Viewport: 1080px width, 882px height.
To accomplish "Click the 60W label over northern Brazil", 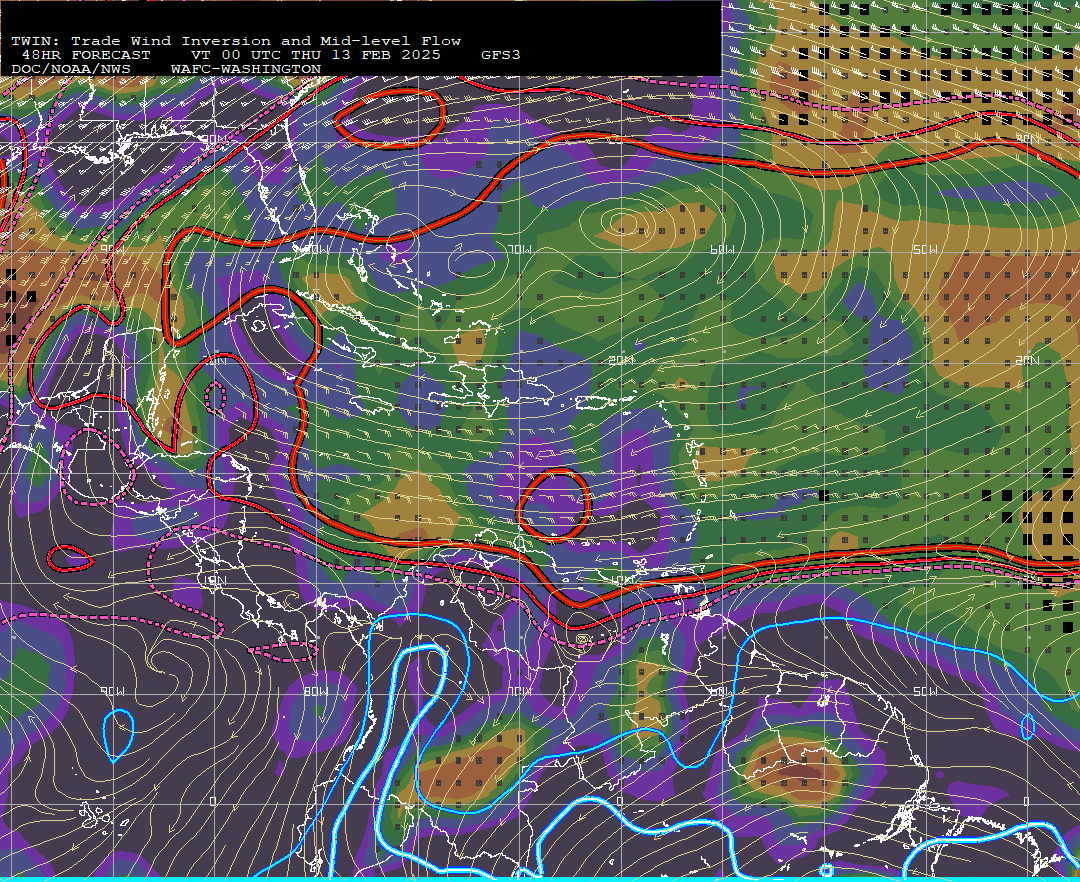I will click(x=723, y=691).
